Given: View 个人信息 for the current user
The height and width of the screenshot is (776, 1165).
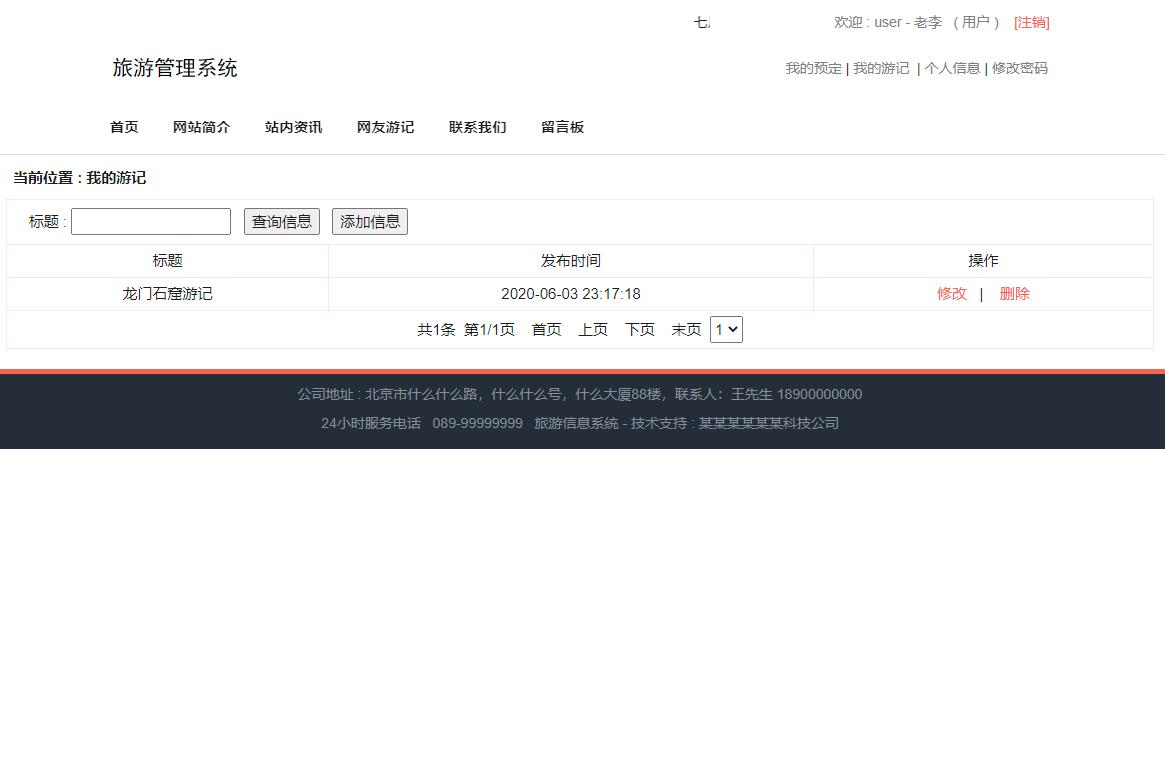Looking at the screenshot, I should click(x=952, y=68).
